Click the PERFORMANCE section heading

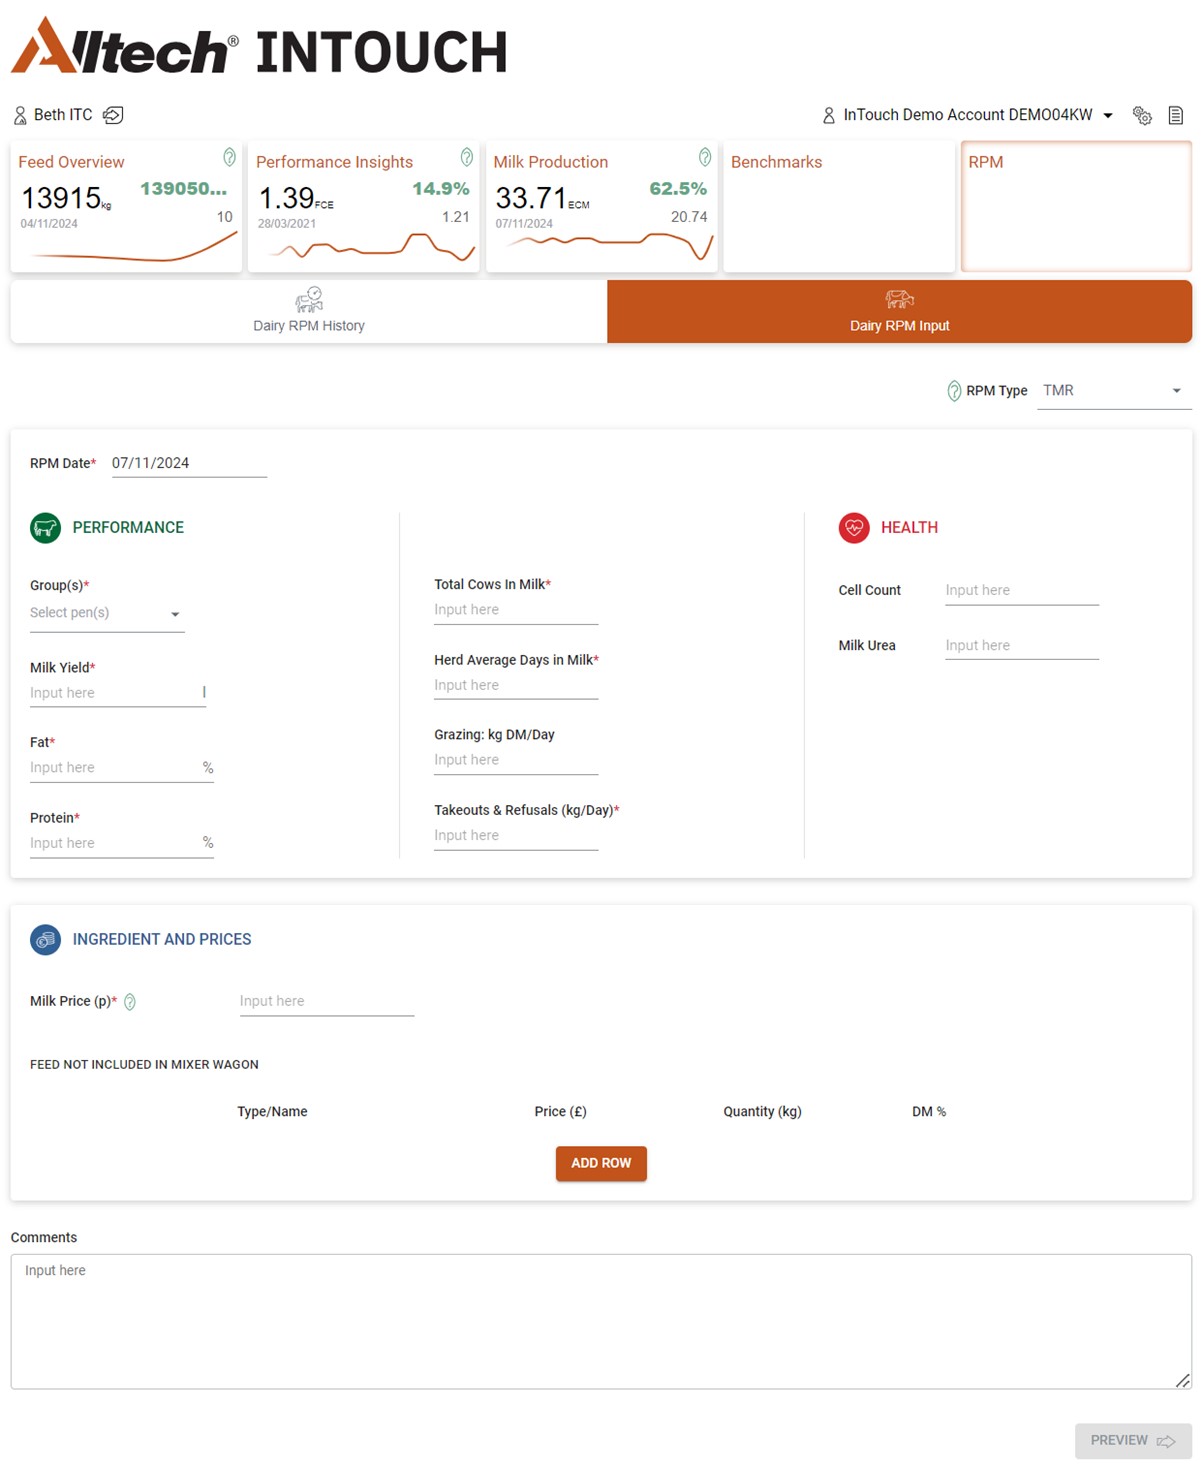(x=128, y=528)
